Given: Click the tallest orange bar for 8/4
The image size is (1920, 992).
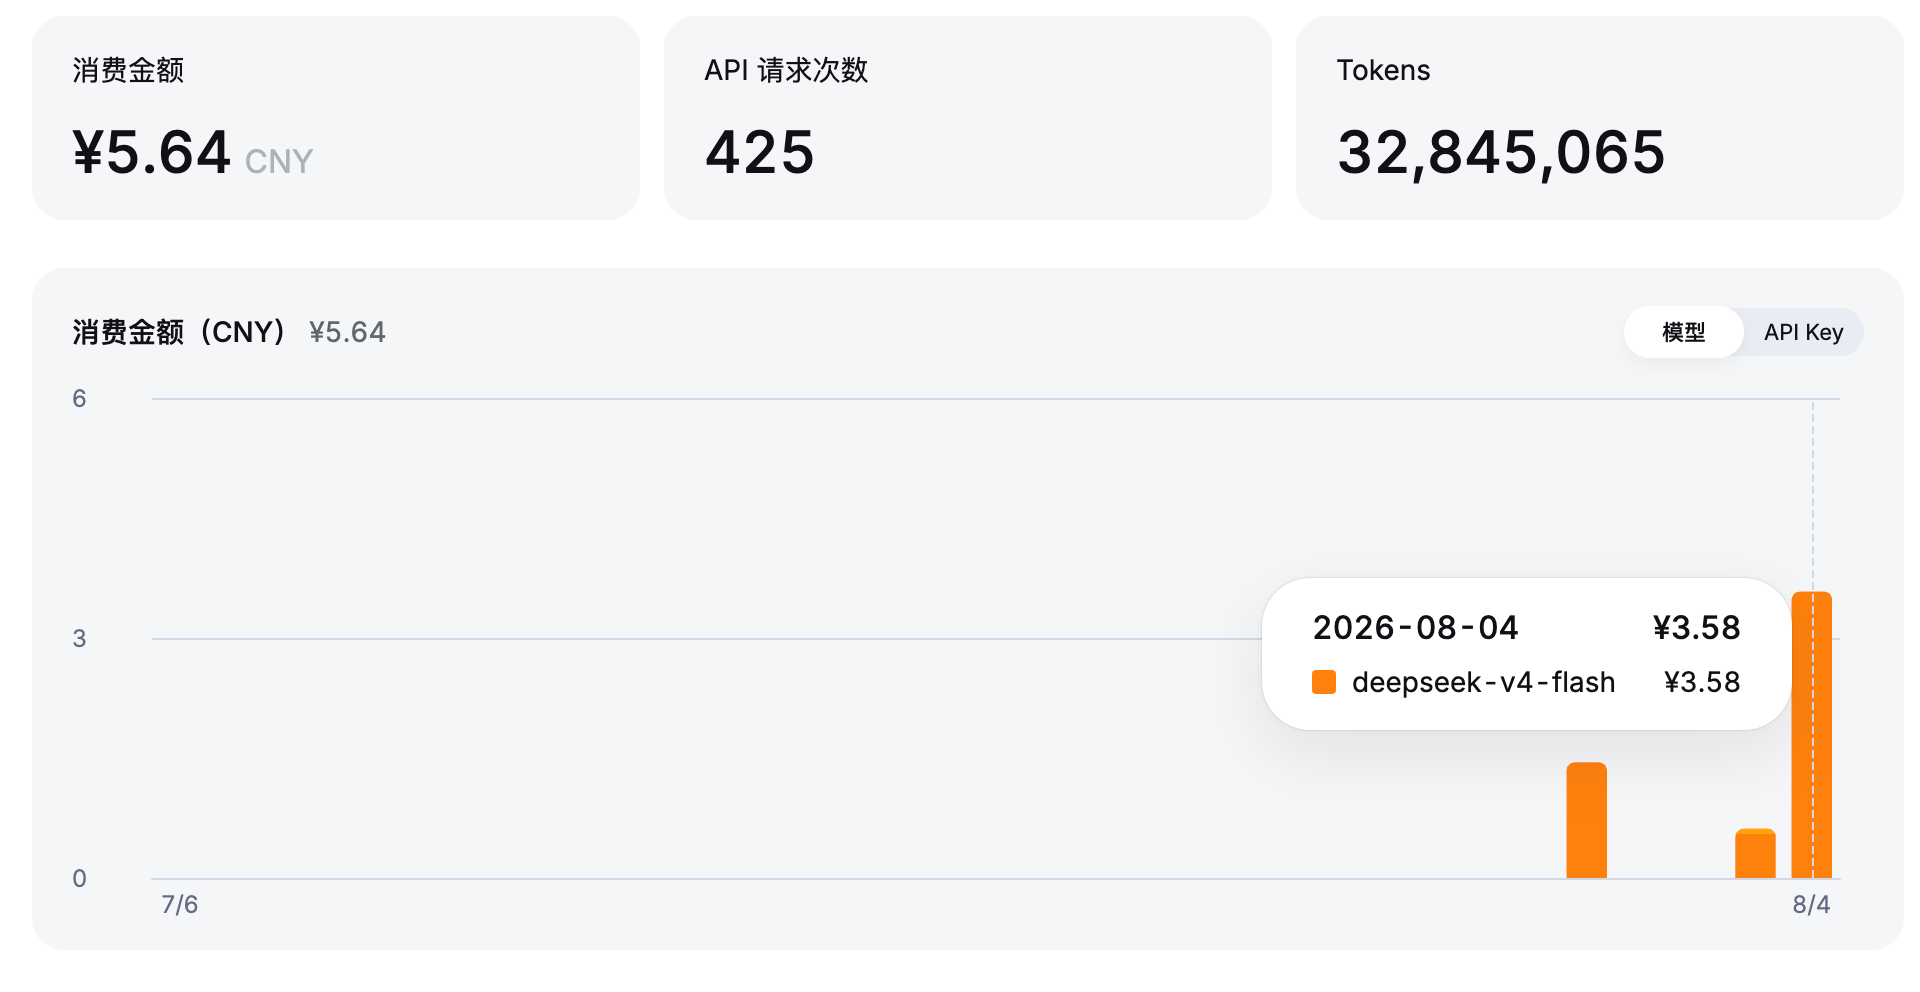Looking at the screenshot, I should point(1811,735).
